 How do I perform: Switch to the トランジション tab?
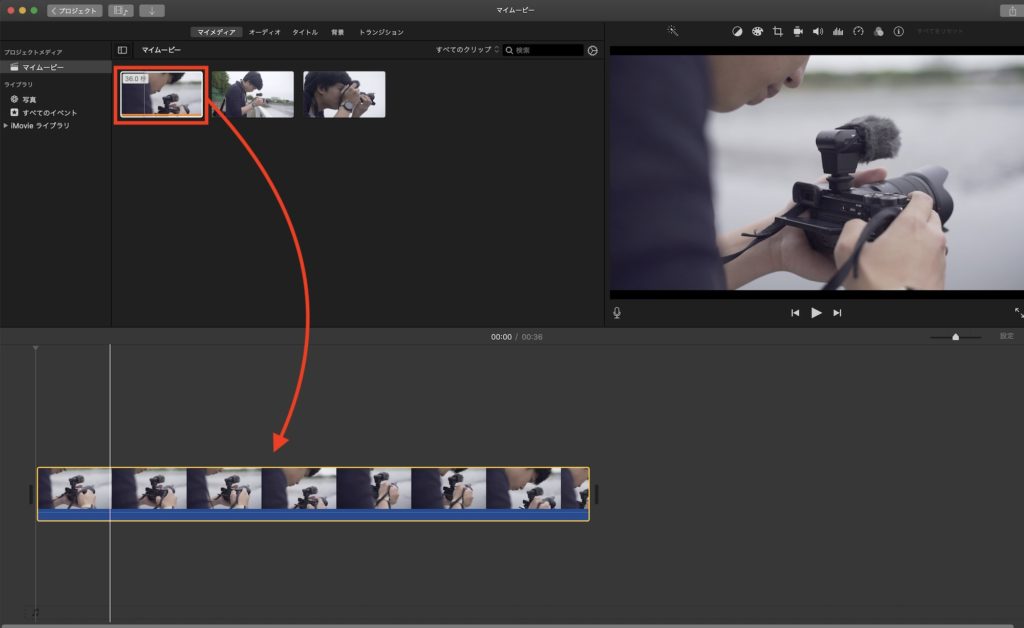pyautogui.click(x=381, y=32)
